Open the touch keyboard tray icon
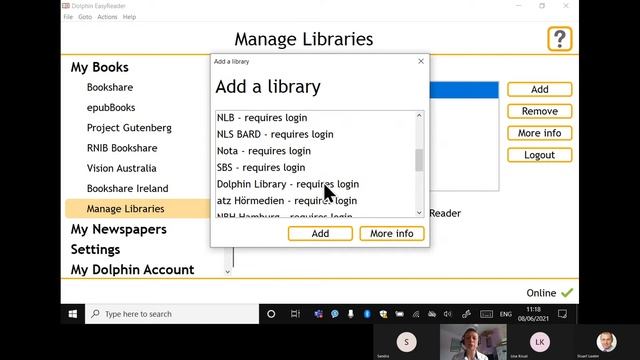Image resolution: width=640 pixels, height=360 pixels. click(x=487, y=314)
